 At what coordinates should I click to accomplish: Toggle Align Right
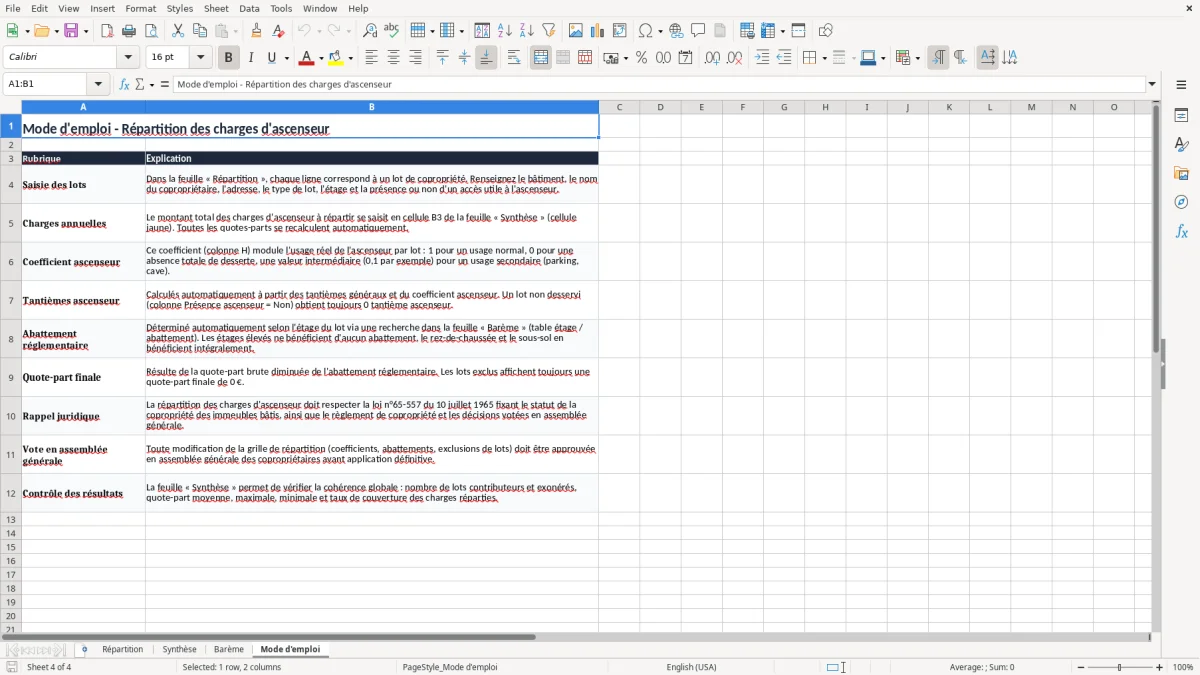[415, 58]
